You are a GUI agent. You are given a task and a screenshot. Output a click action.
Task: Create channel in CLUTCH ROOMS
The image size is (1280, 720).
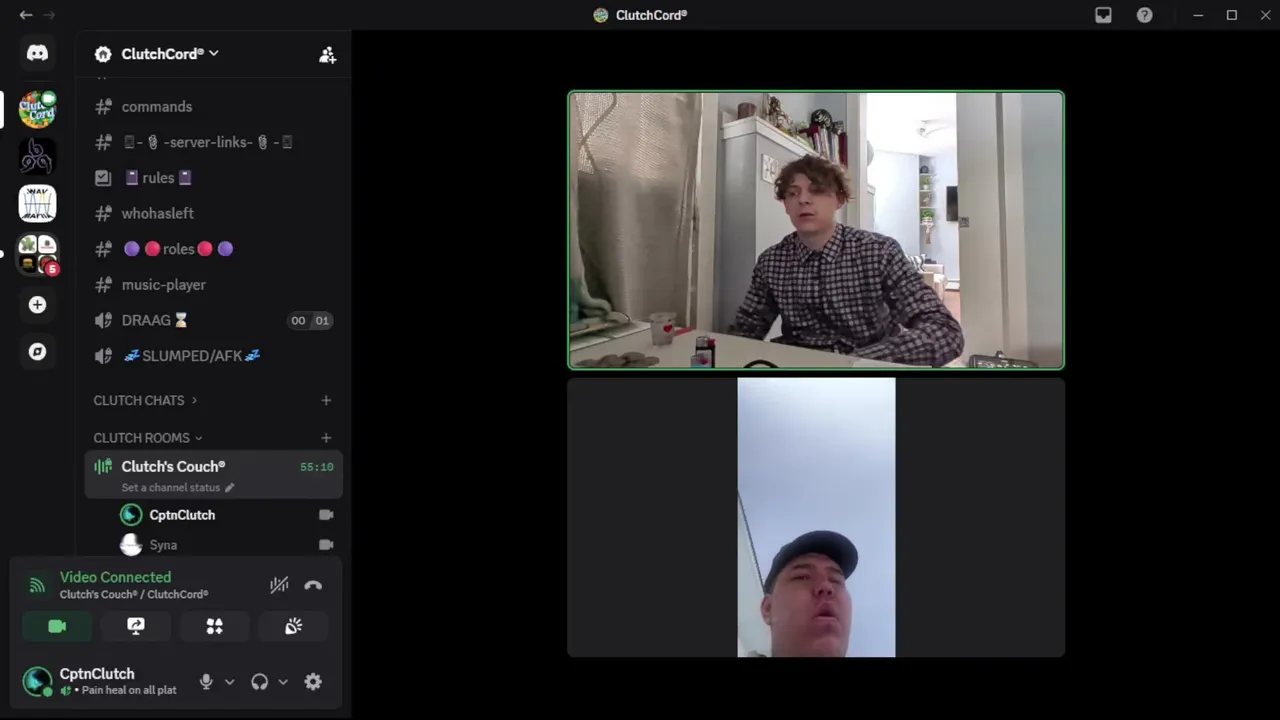[x=326, y=438]
